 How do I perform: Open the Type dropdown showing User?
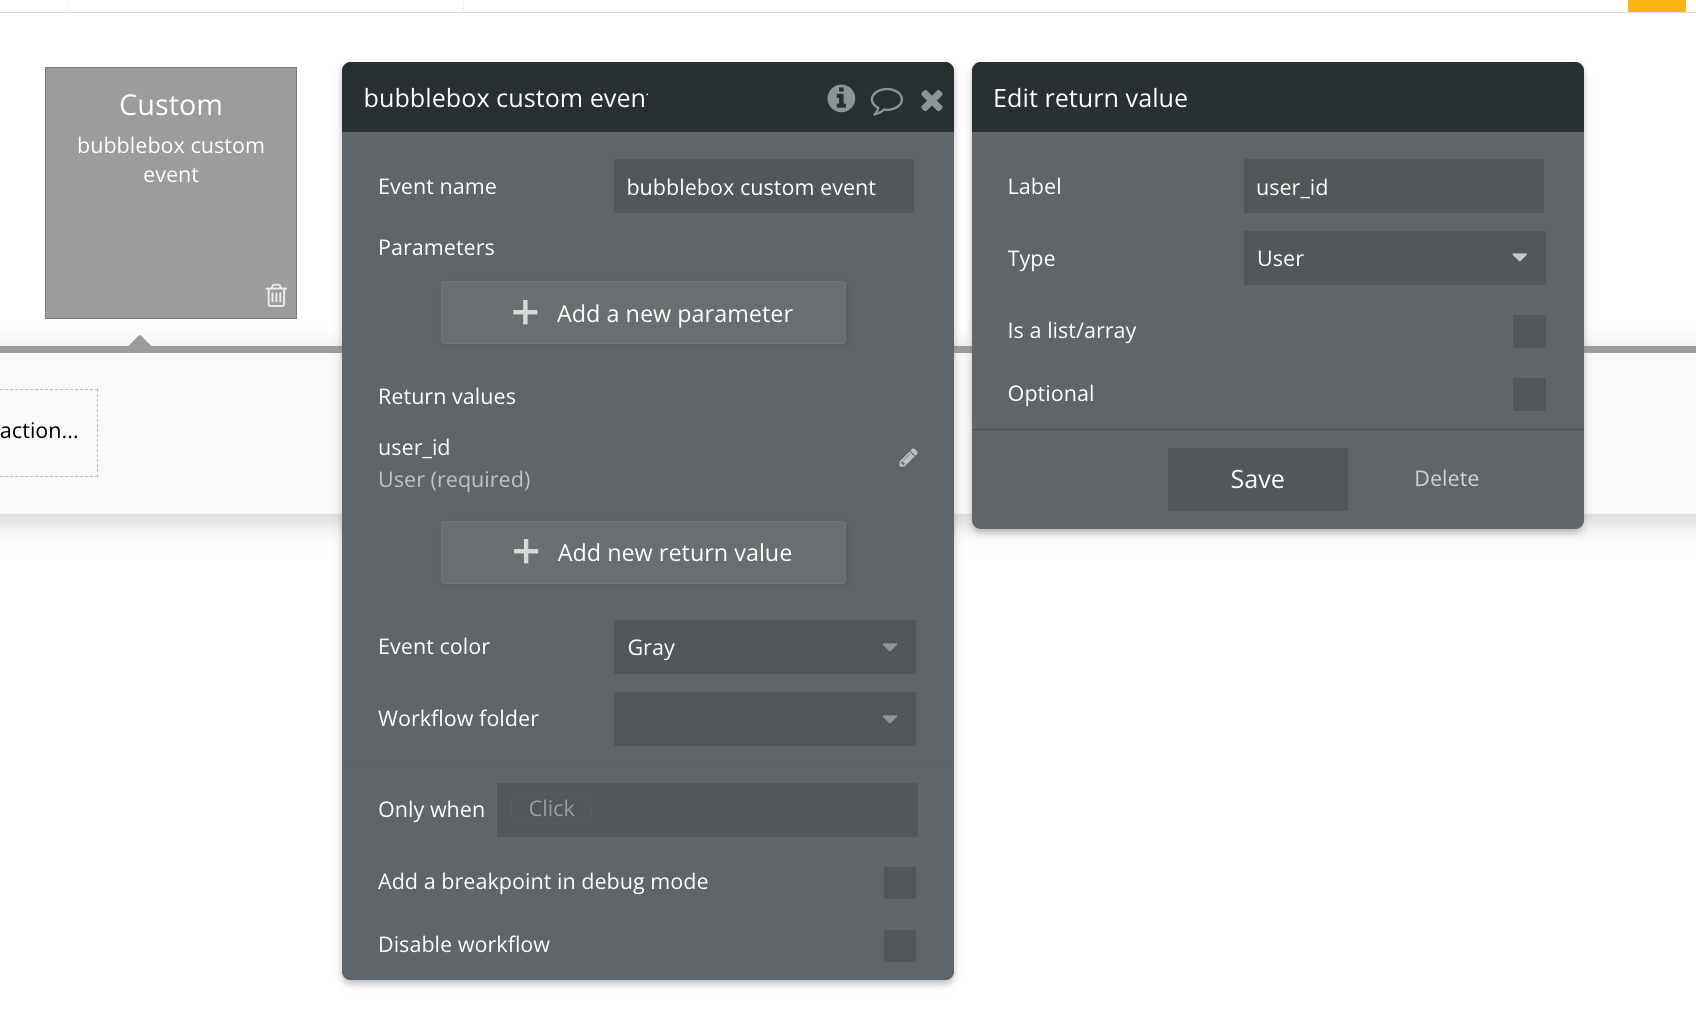(x=1394, y=258)
